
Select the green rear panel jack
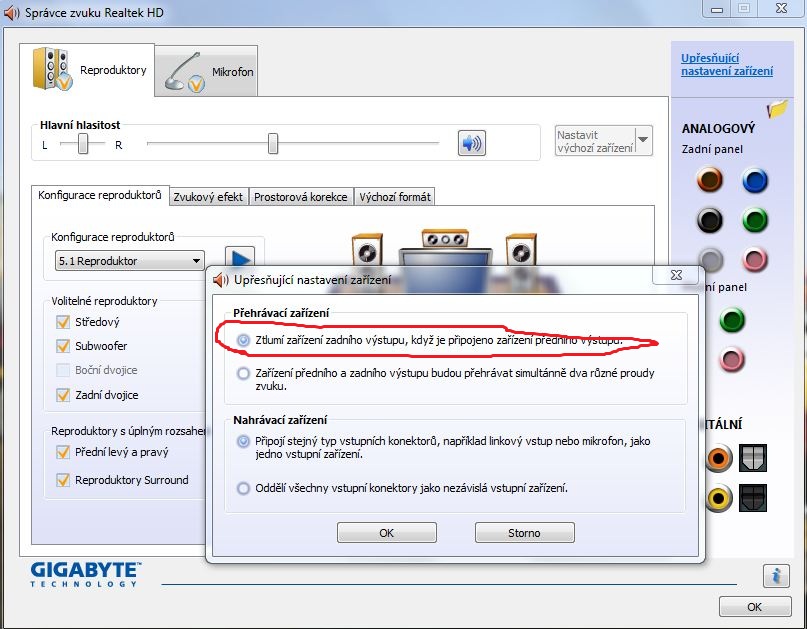tap(755, 220)
